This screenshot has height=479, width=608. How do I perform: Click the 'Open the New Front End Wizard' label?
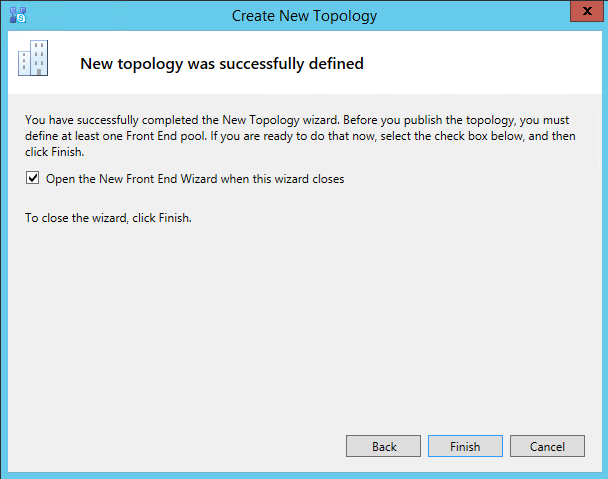[195, 179]
